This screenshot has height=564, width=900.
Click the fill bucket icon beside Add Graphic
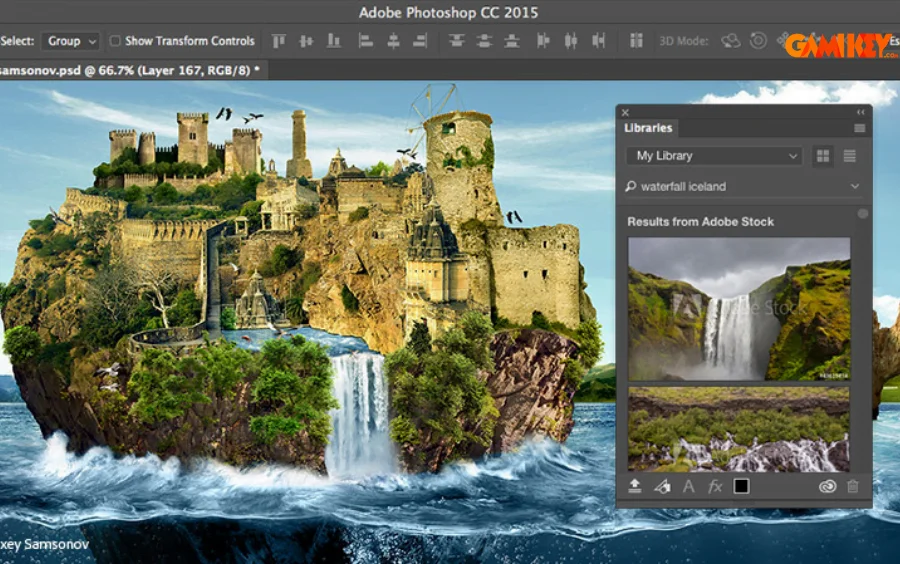[x=662, y=487]
